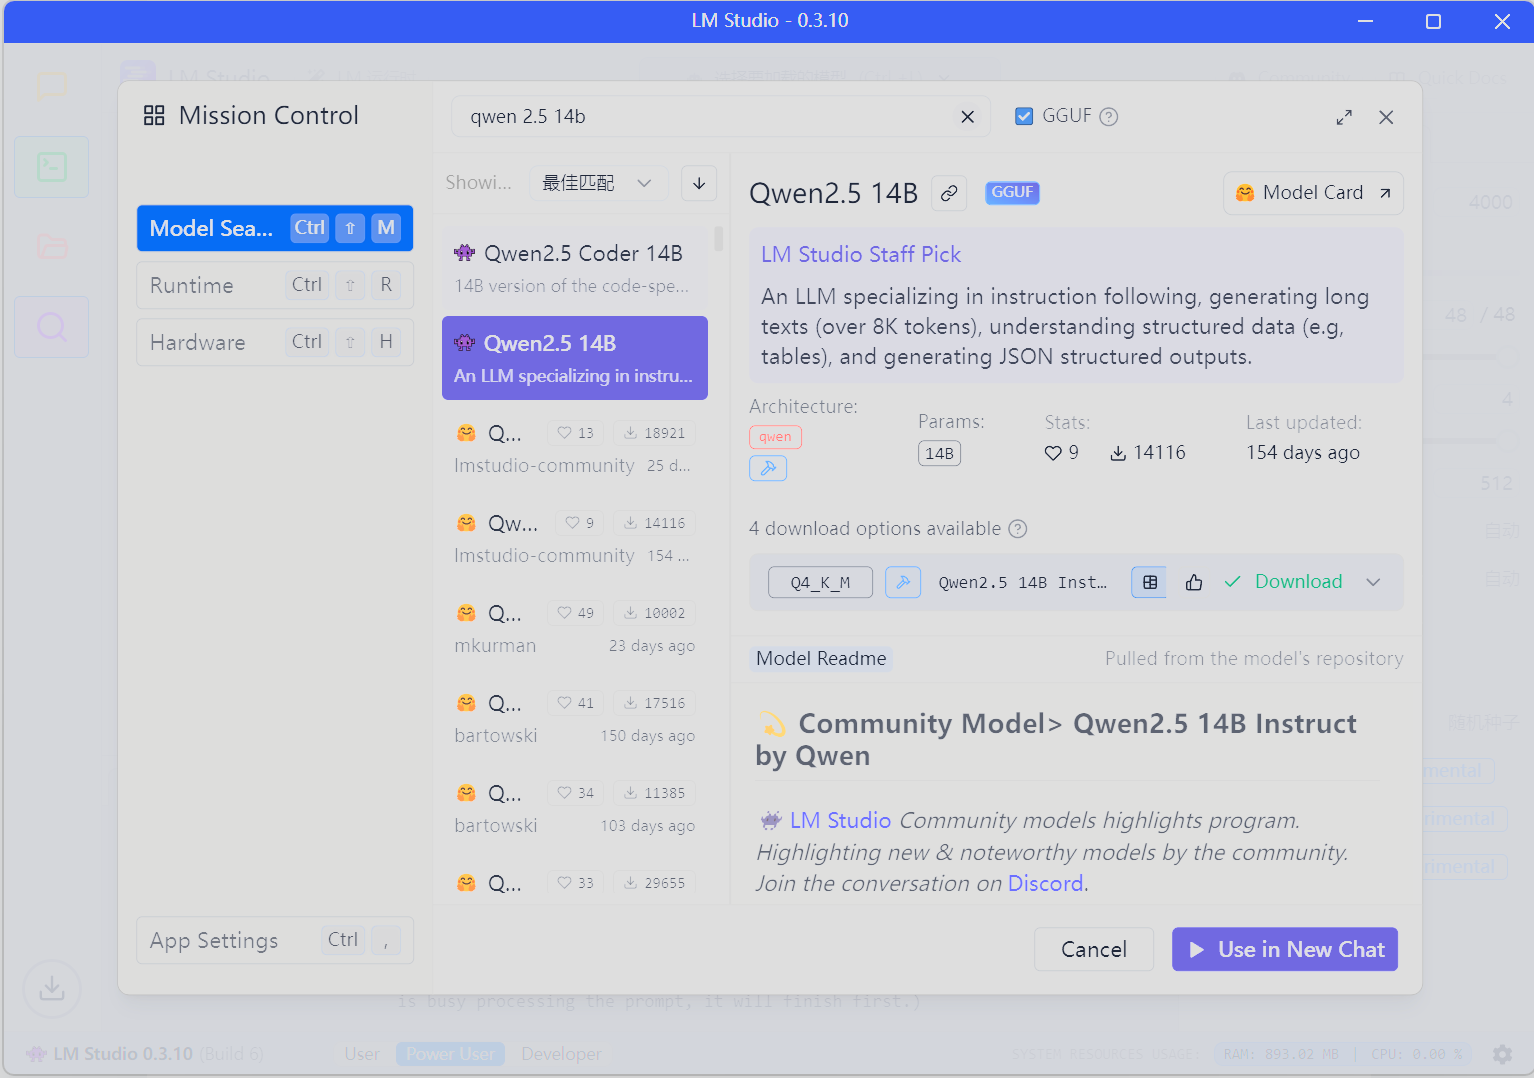The image size is (1534, 1078).
Task: Click the GGUF badge beside model title
Action: click(1012, 192)
